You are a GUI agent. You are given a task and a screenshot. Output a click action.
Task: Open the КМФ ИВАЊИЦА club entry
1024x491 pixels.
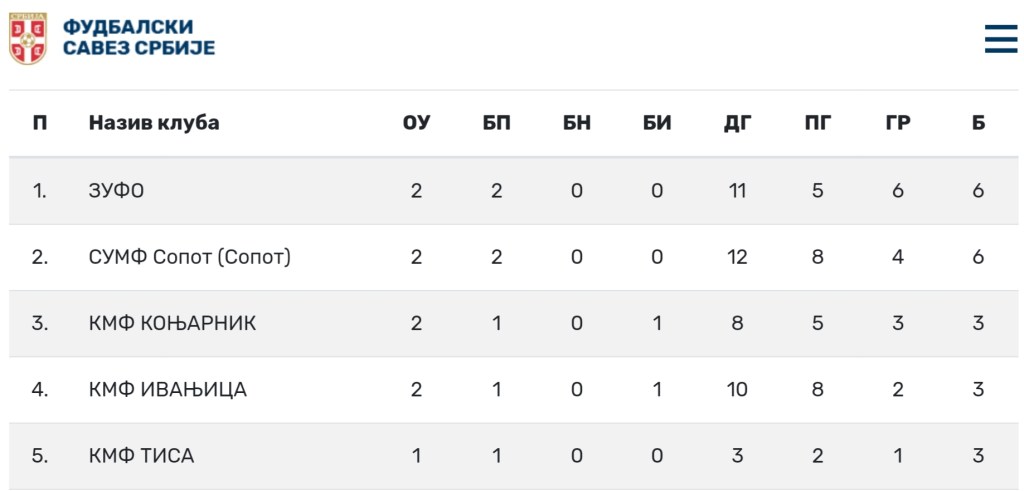coord(167,389)
